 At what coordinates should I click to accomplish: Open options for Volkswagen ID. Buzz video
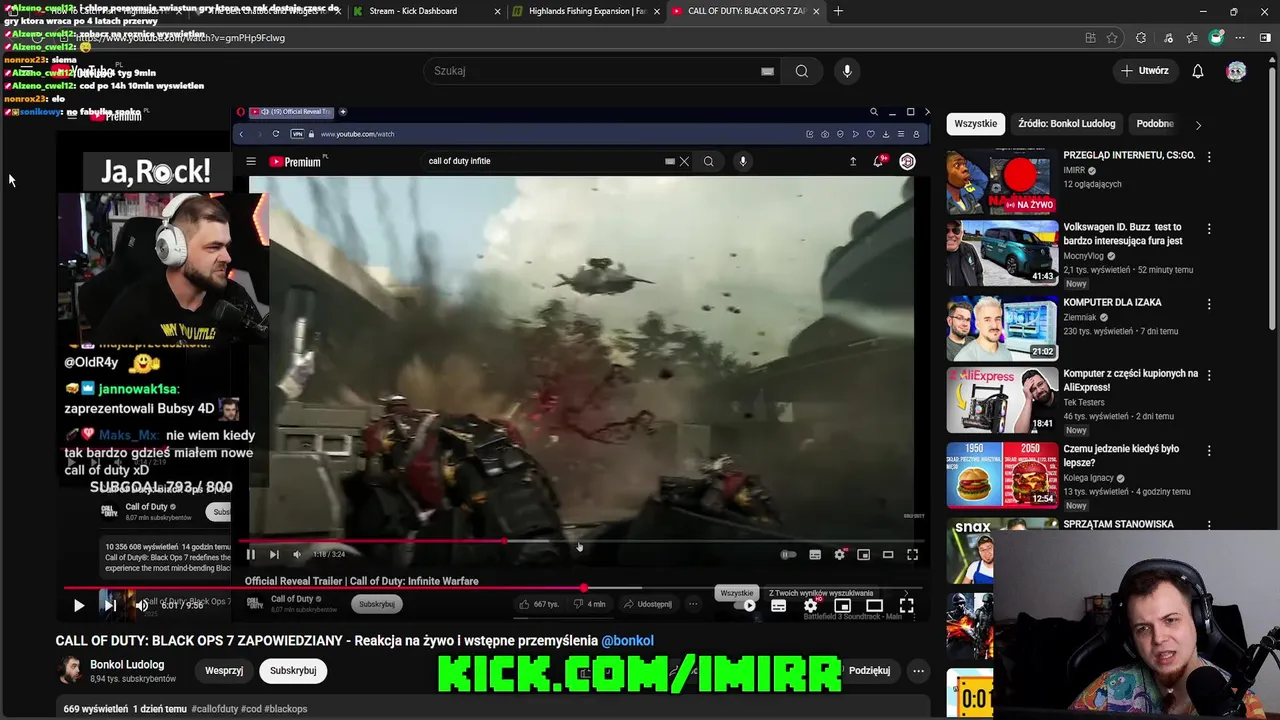[1209, 229]
